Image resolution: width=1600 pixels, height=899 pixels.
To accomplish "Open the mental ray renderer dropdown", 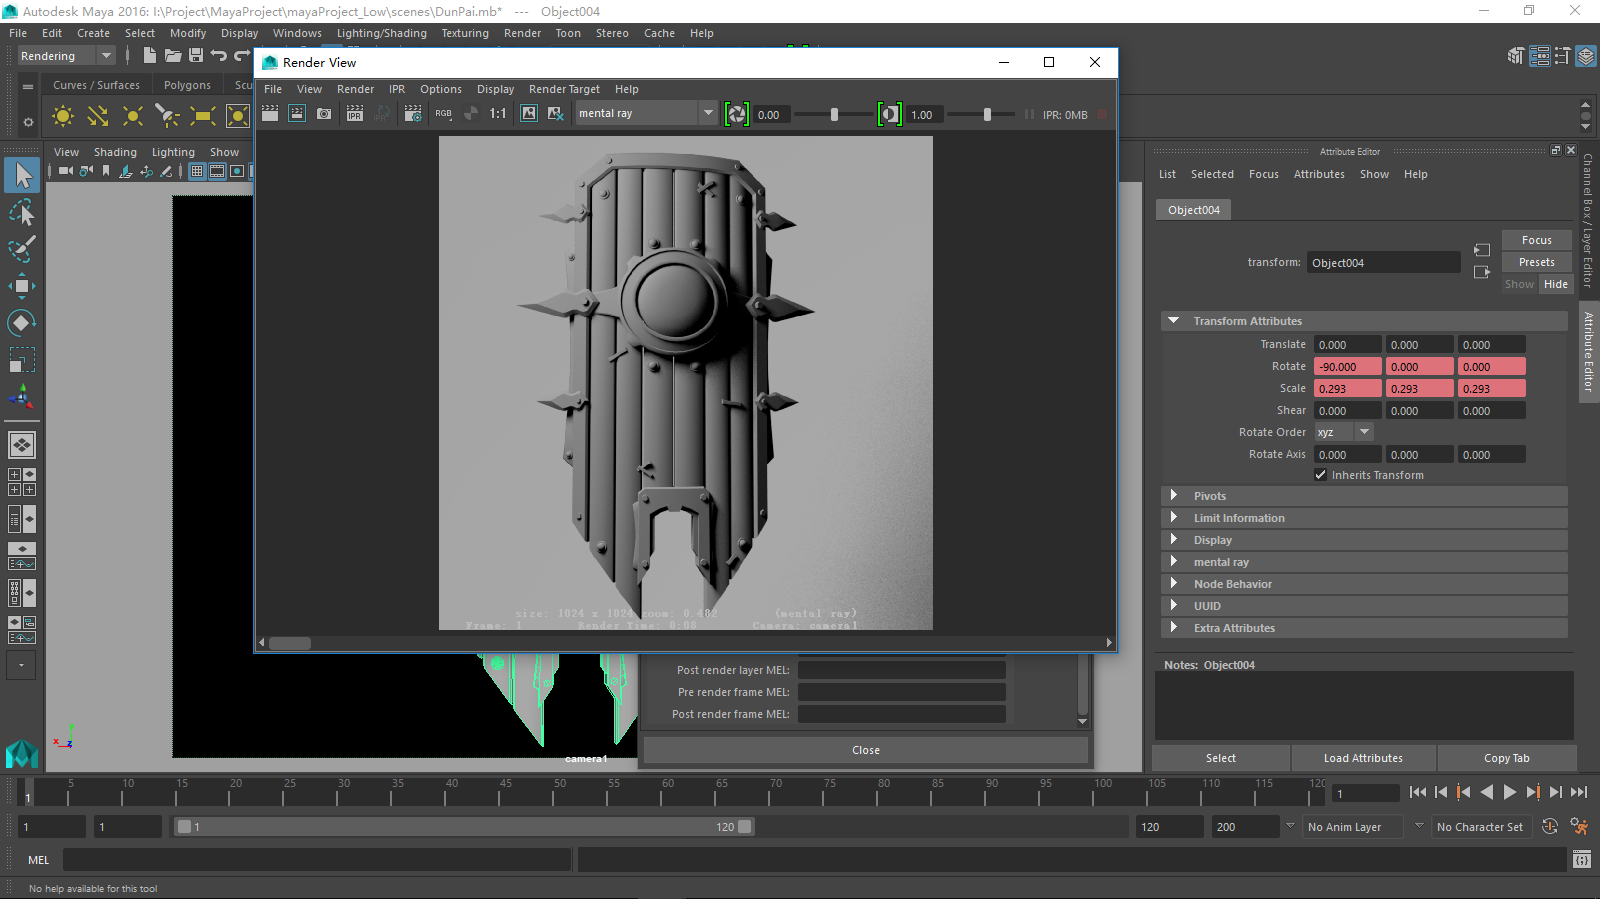I will click(x=708, y=113).
